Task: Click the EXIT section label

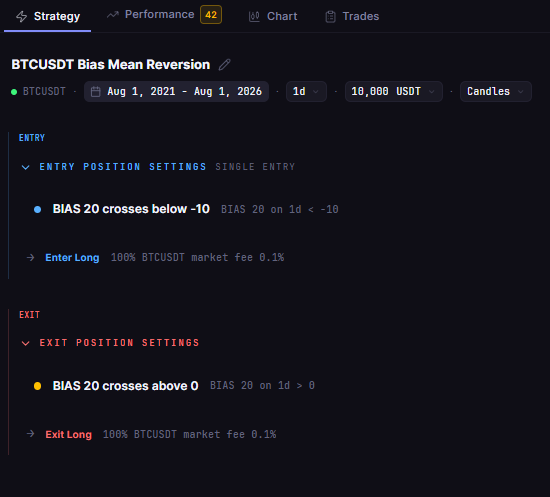Action: click(x=29, y=315)
